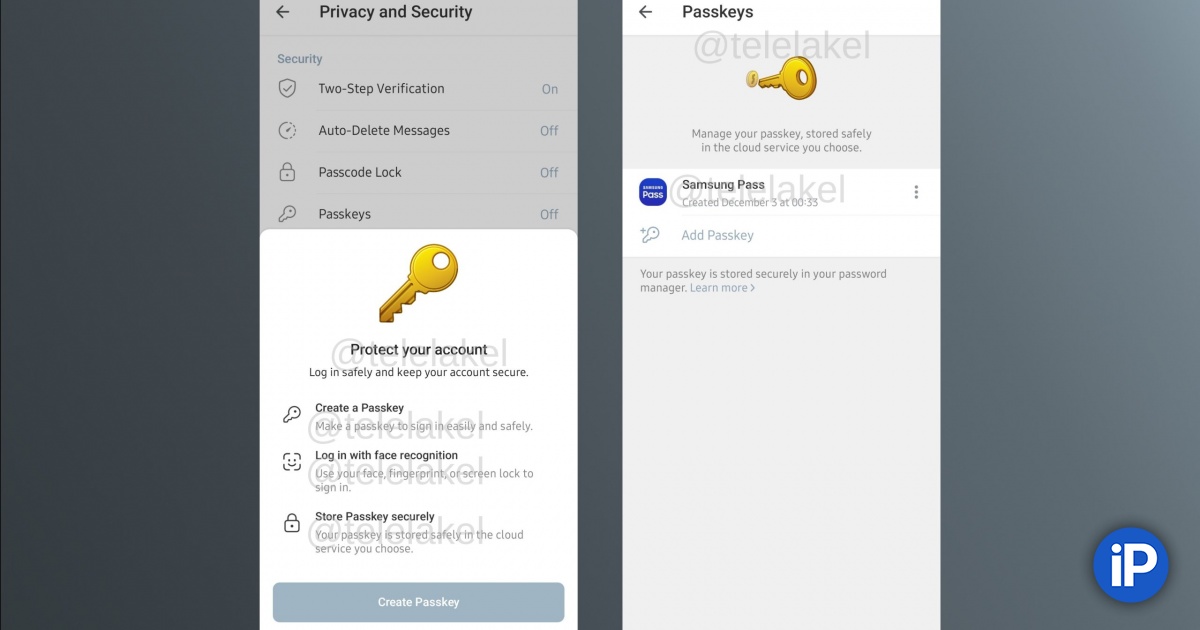
Task: Expand the Learn more chevron link
Action: tap(722, 288)
